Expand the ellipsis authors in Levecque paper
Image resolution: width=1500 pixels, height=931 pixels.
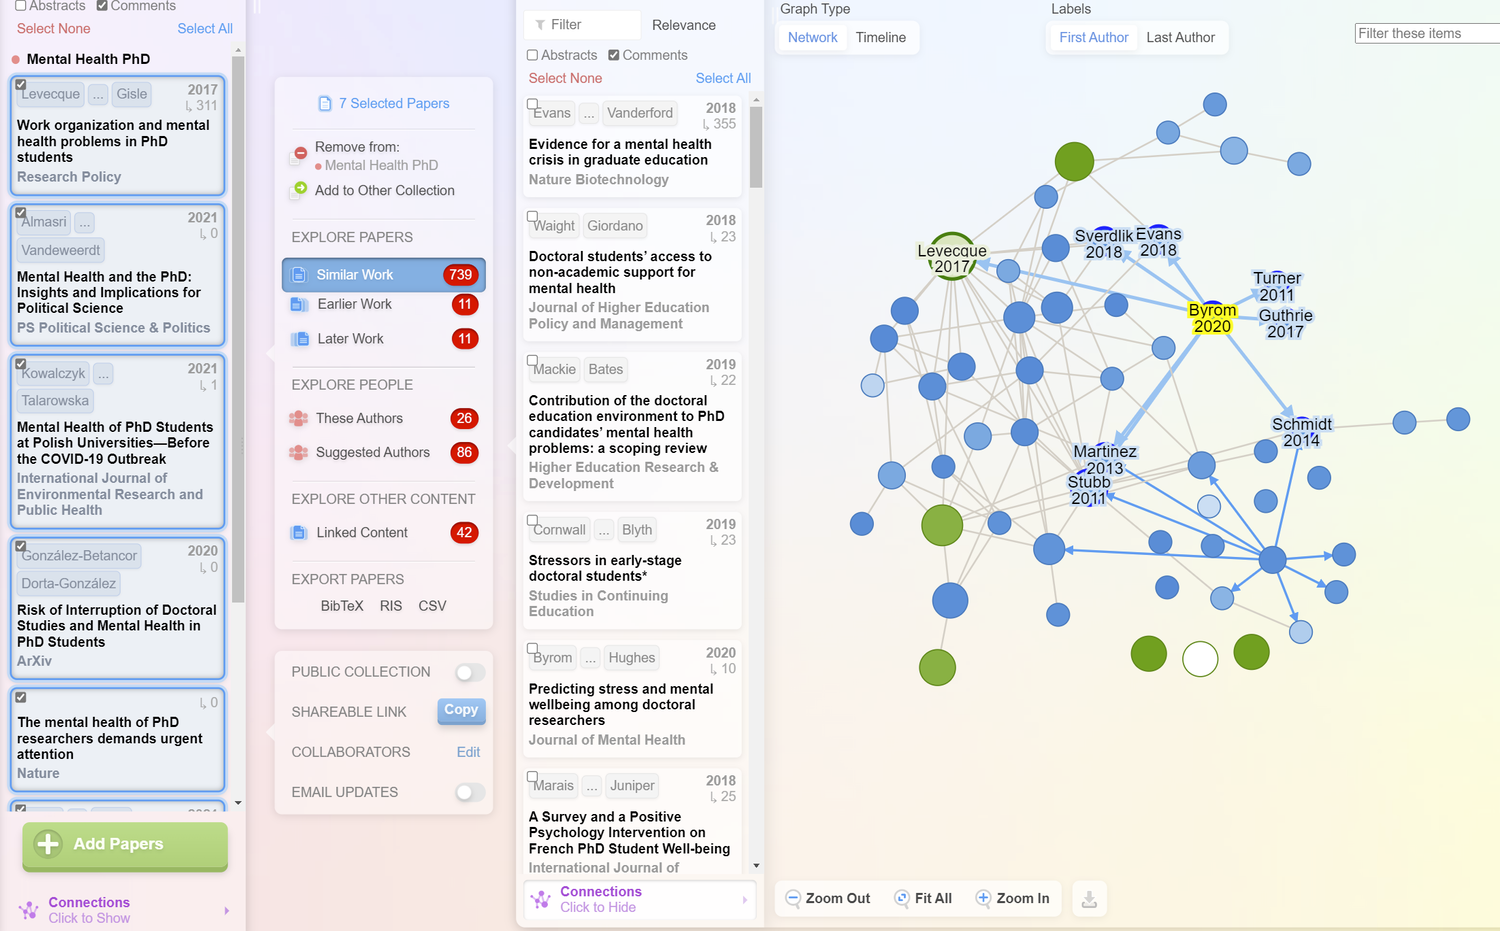coord(98,94)
